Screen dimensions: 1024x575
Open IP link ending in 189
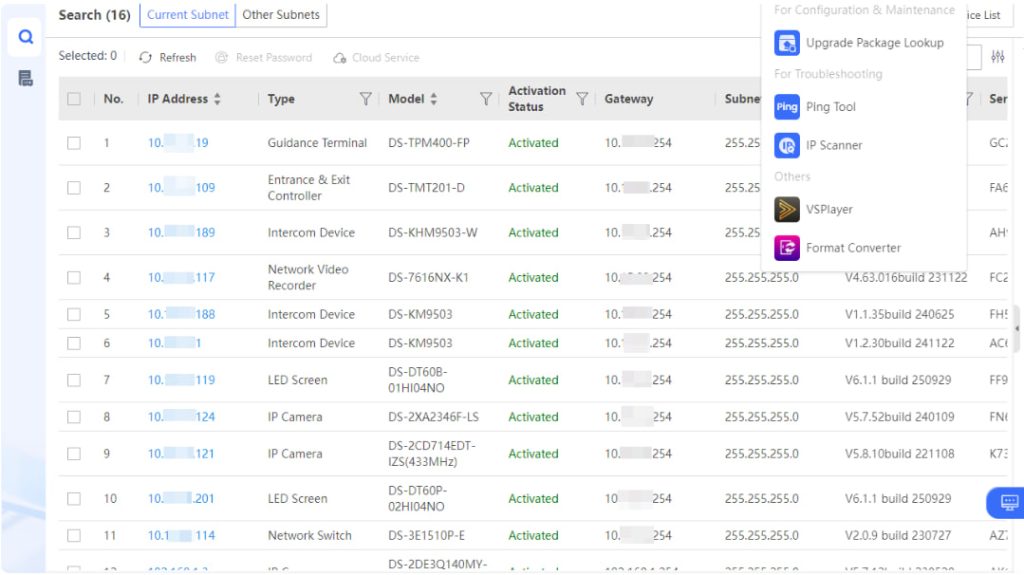point(181,233)
